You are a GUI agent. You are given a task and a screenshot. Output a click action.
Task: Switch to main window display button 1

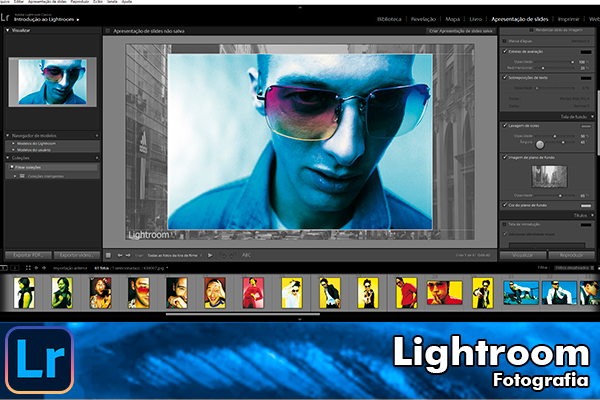coord(3,268)
